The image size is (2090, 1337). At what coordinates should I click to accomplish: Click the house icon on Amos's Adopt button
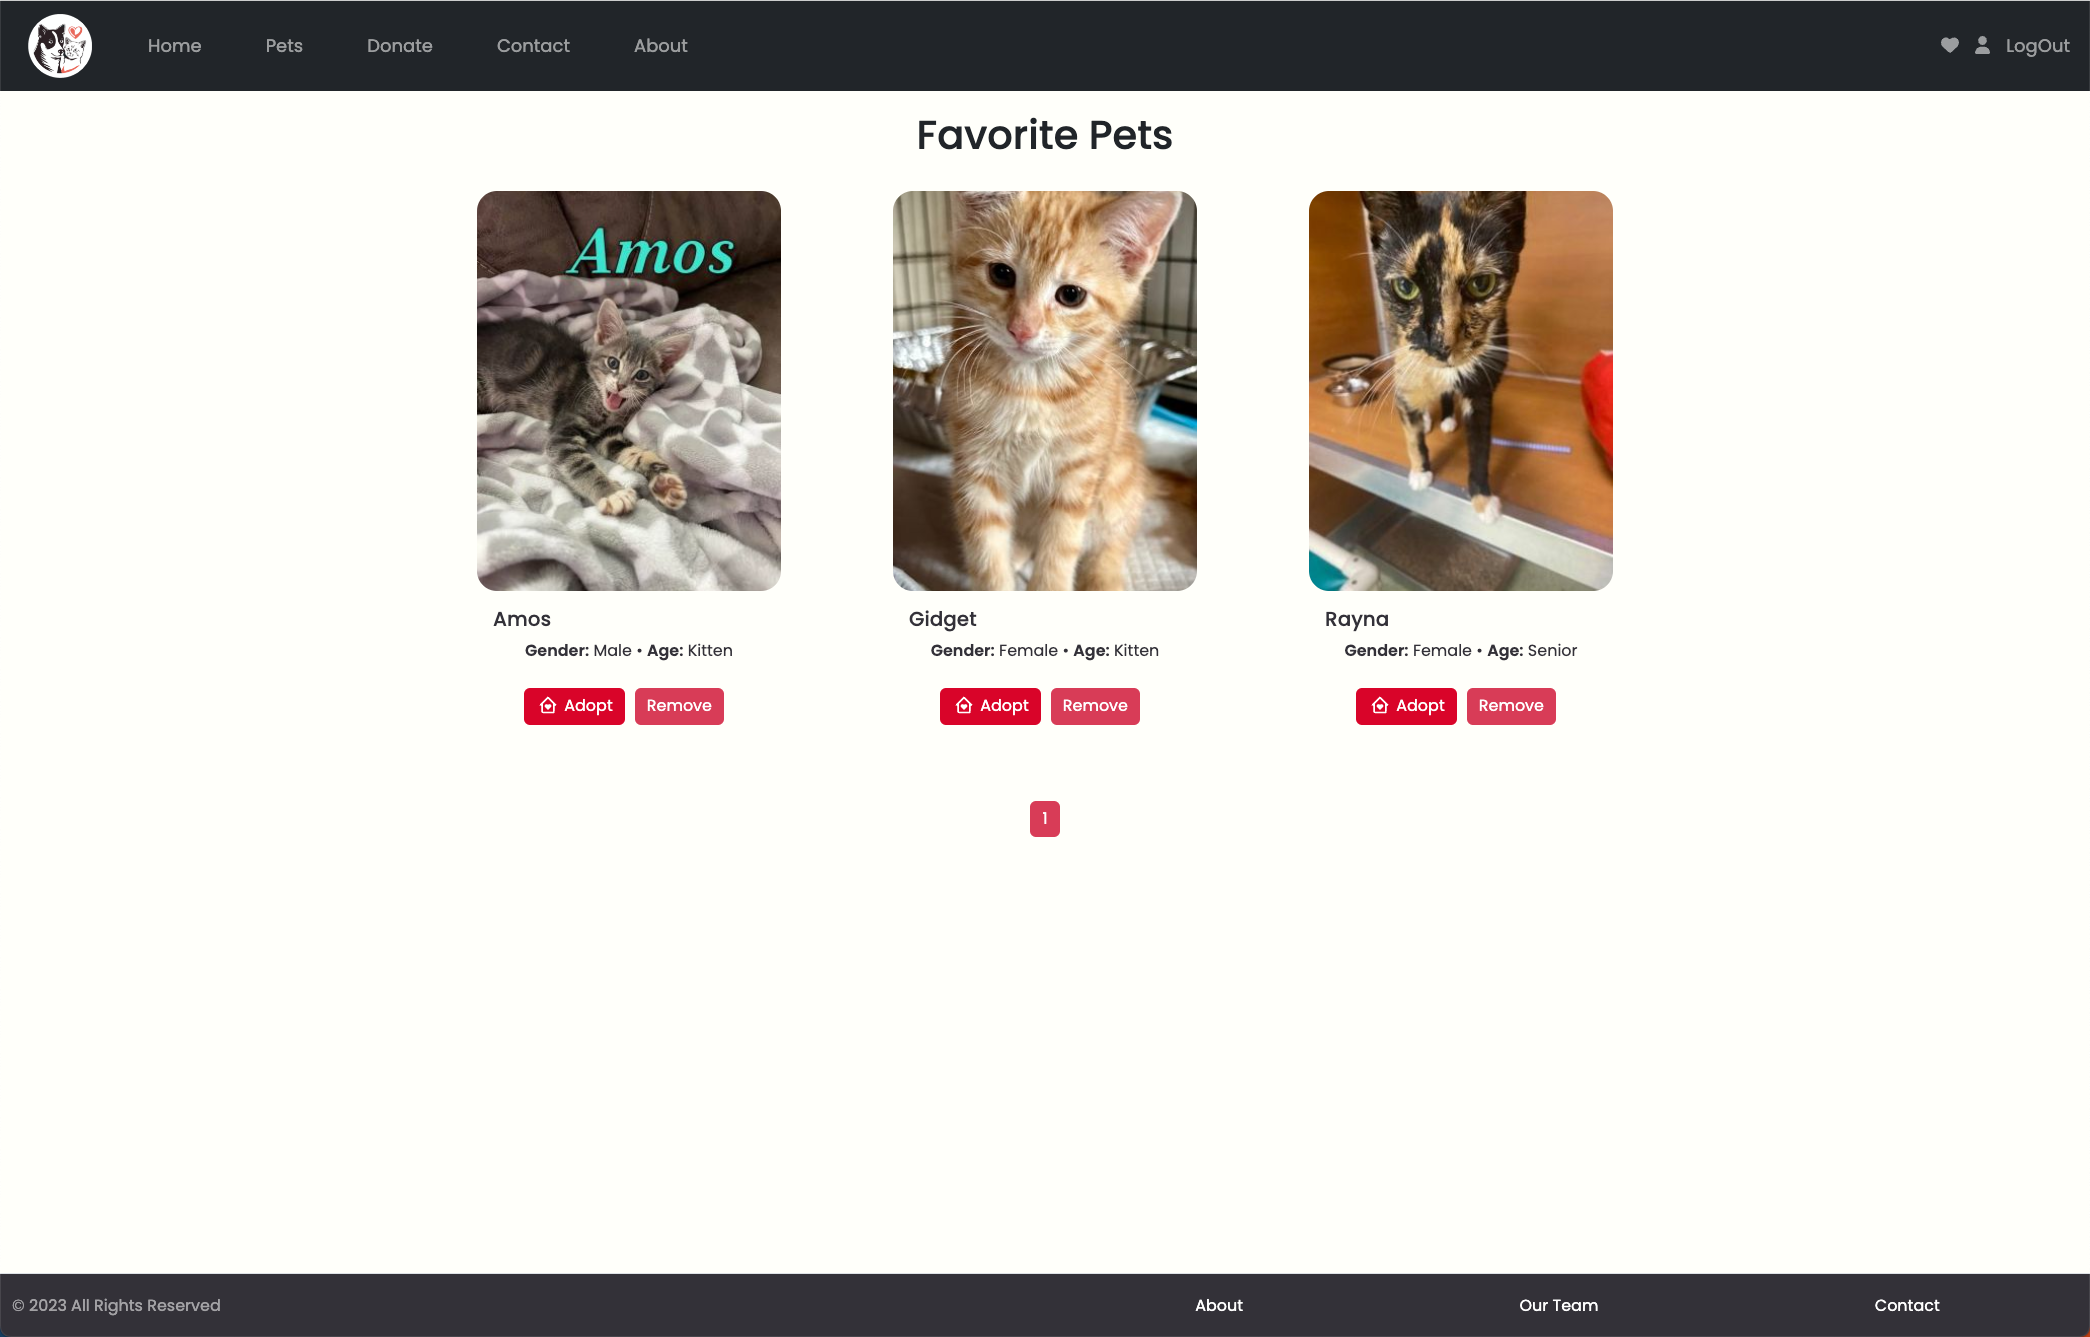[x=548, y=706]
